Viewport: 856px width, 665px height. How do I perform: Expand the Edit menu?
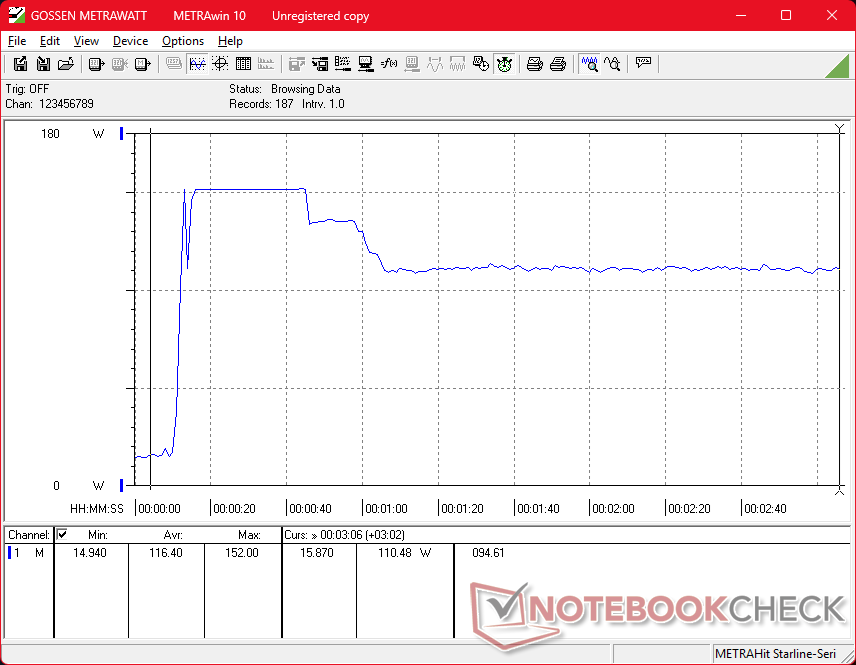(x=50, y=41)
